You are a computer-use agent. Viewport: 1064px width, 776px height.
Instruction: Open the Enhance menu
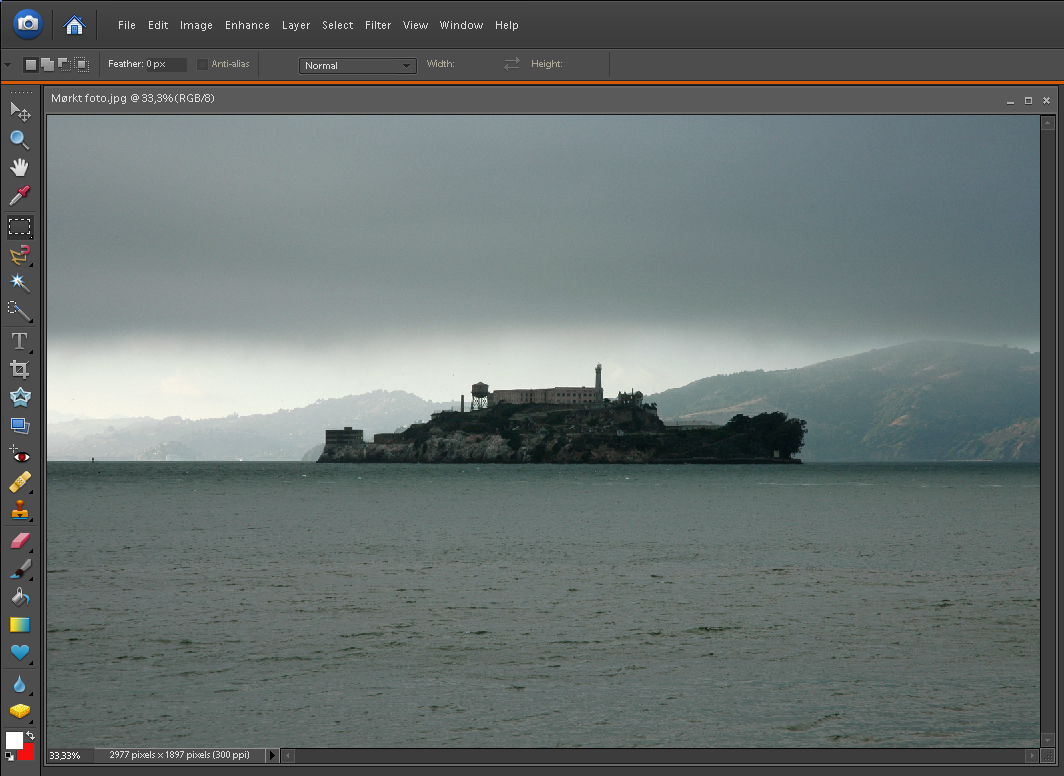[x=247, y=25]
